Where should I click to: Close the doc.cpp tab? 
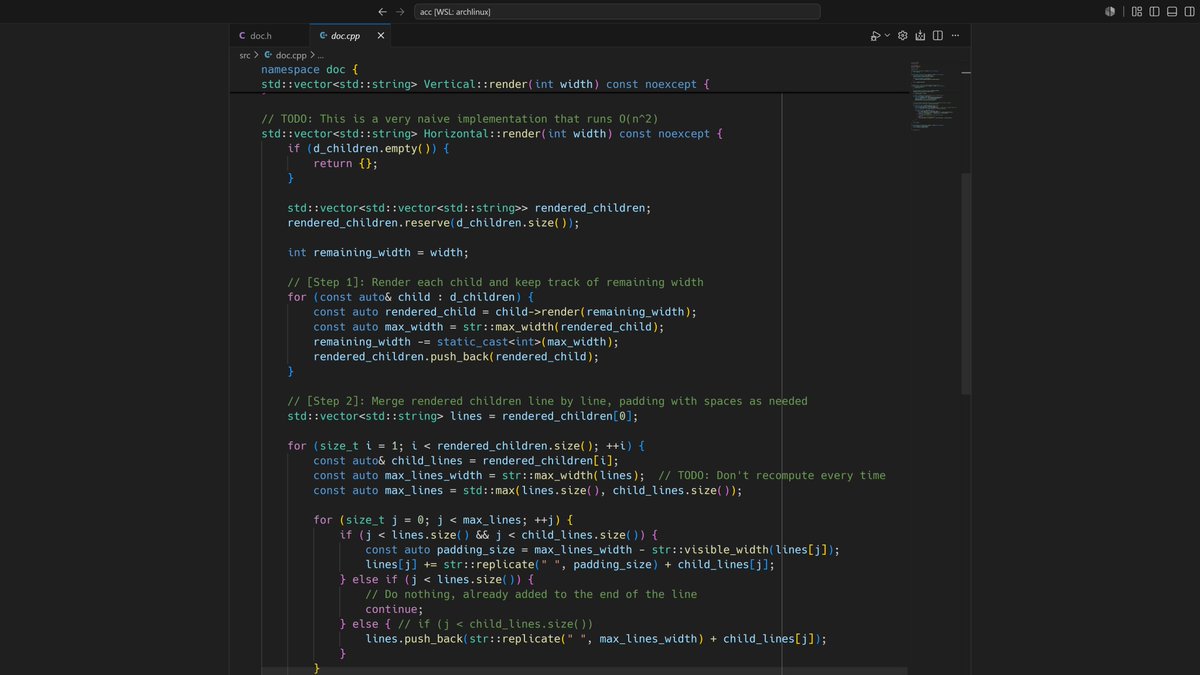click(x=380, y=36)
